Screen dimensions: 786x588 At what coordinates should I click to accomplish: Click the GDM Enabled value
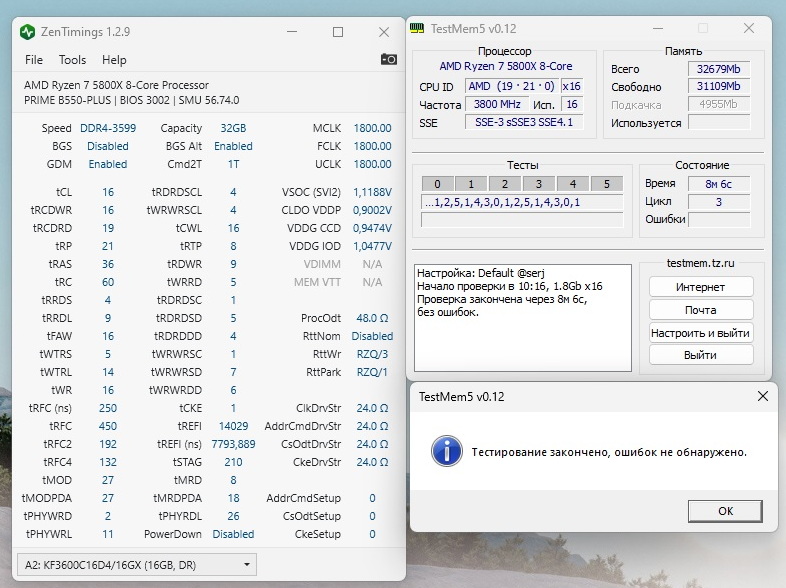(108, 164)
